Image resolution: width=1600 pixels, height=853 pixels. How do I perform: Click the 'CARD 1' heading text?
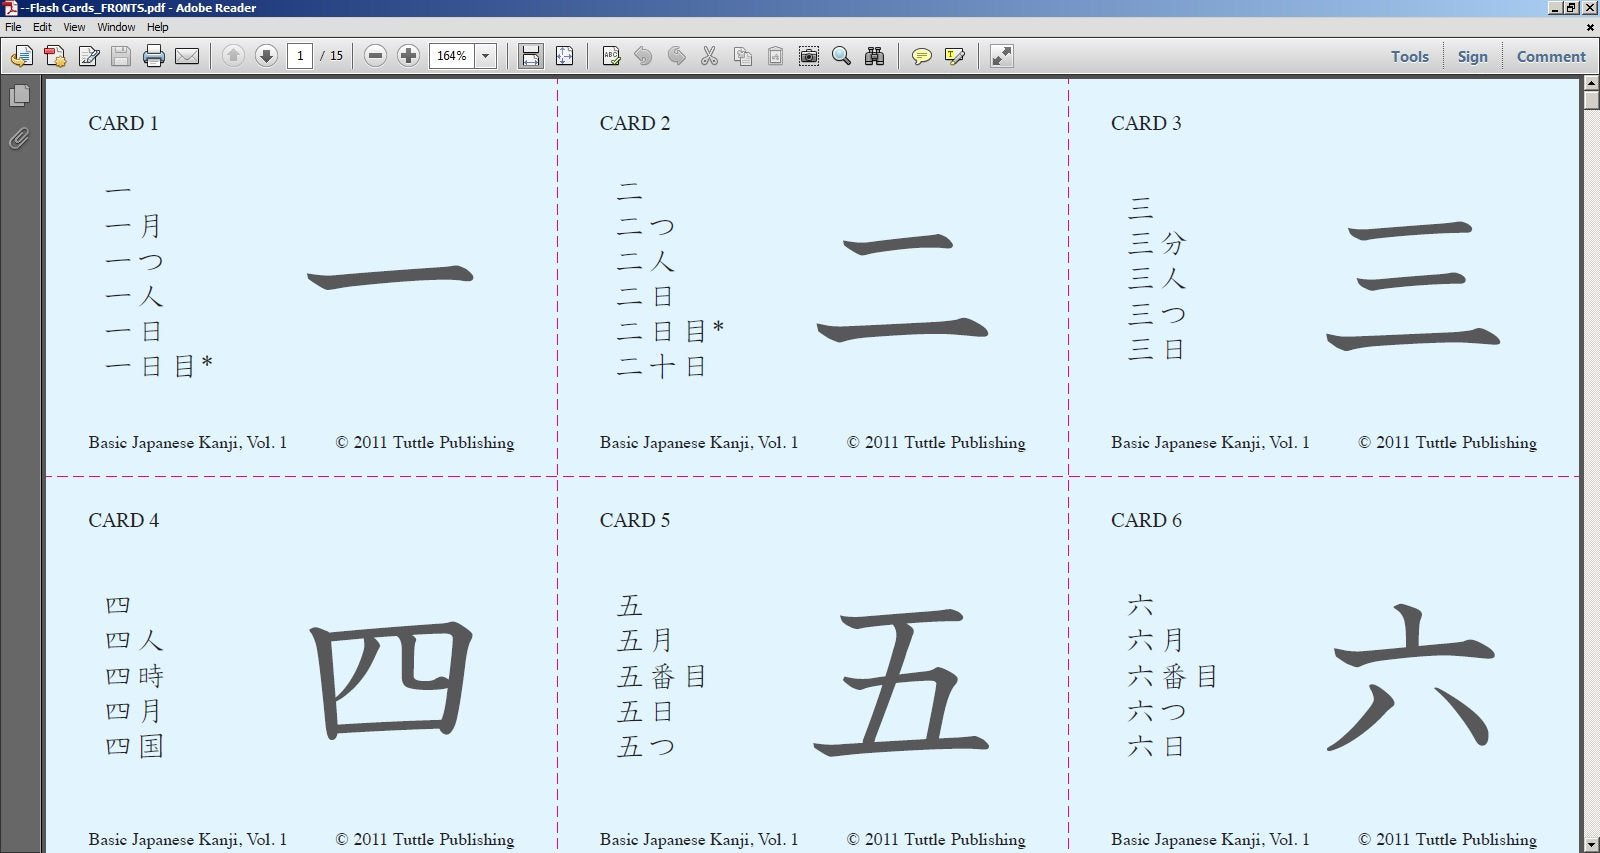tap(123, 123)
